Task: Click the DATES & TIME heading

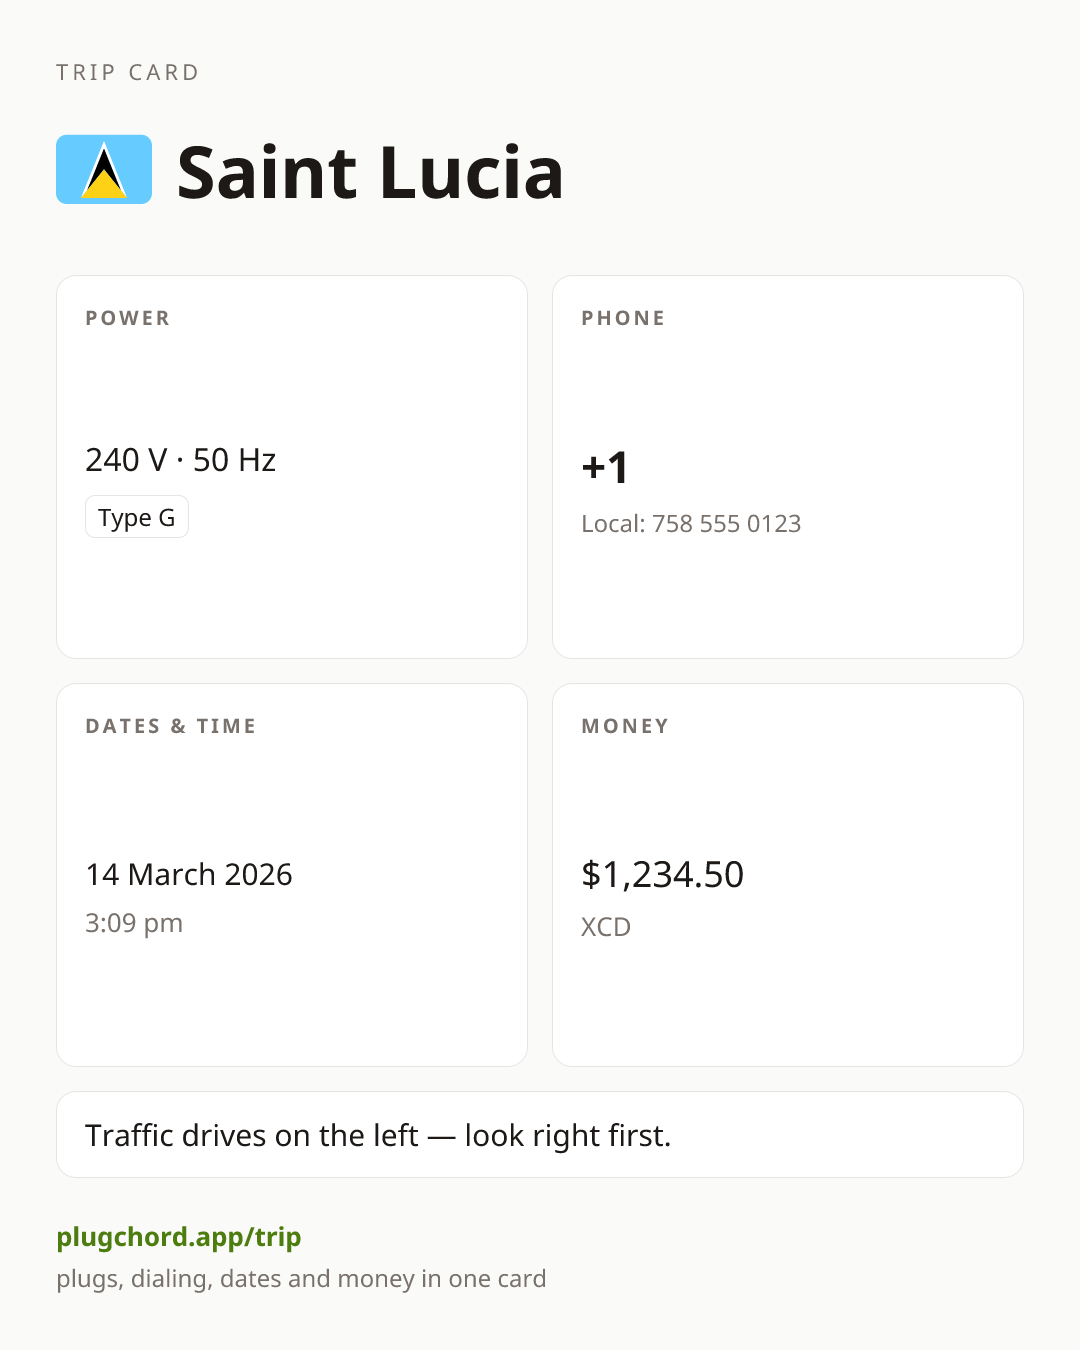Action: click(x=171, y=726)
